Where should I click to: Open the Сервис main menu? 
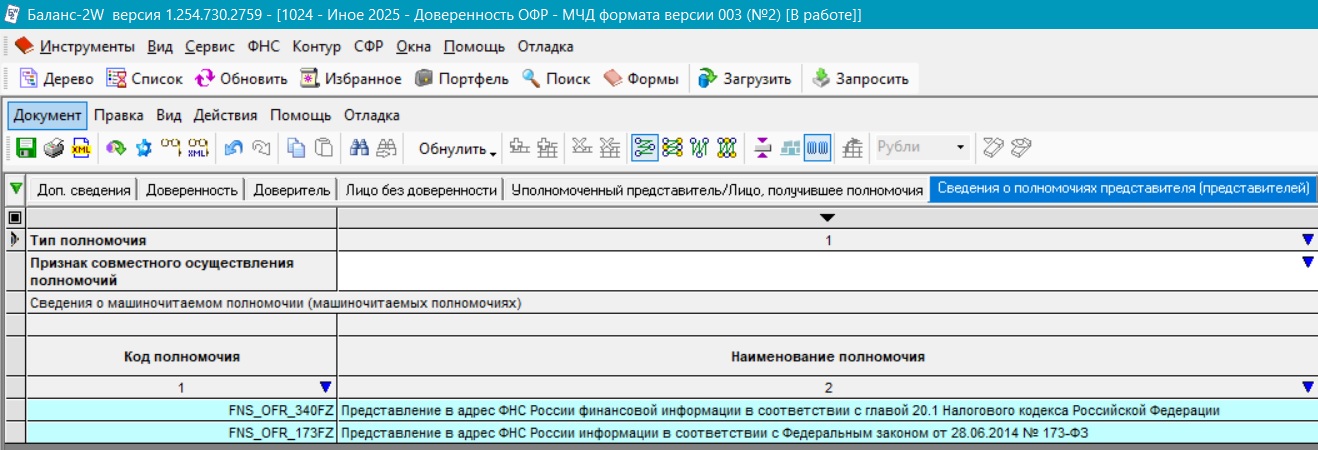click(210, 46)
